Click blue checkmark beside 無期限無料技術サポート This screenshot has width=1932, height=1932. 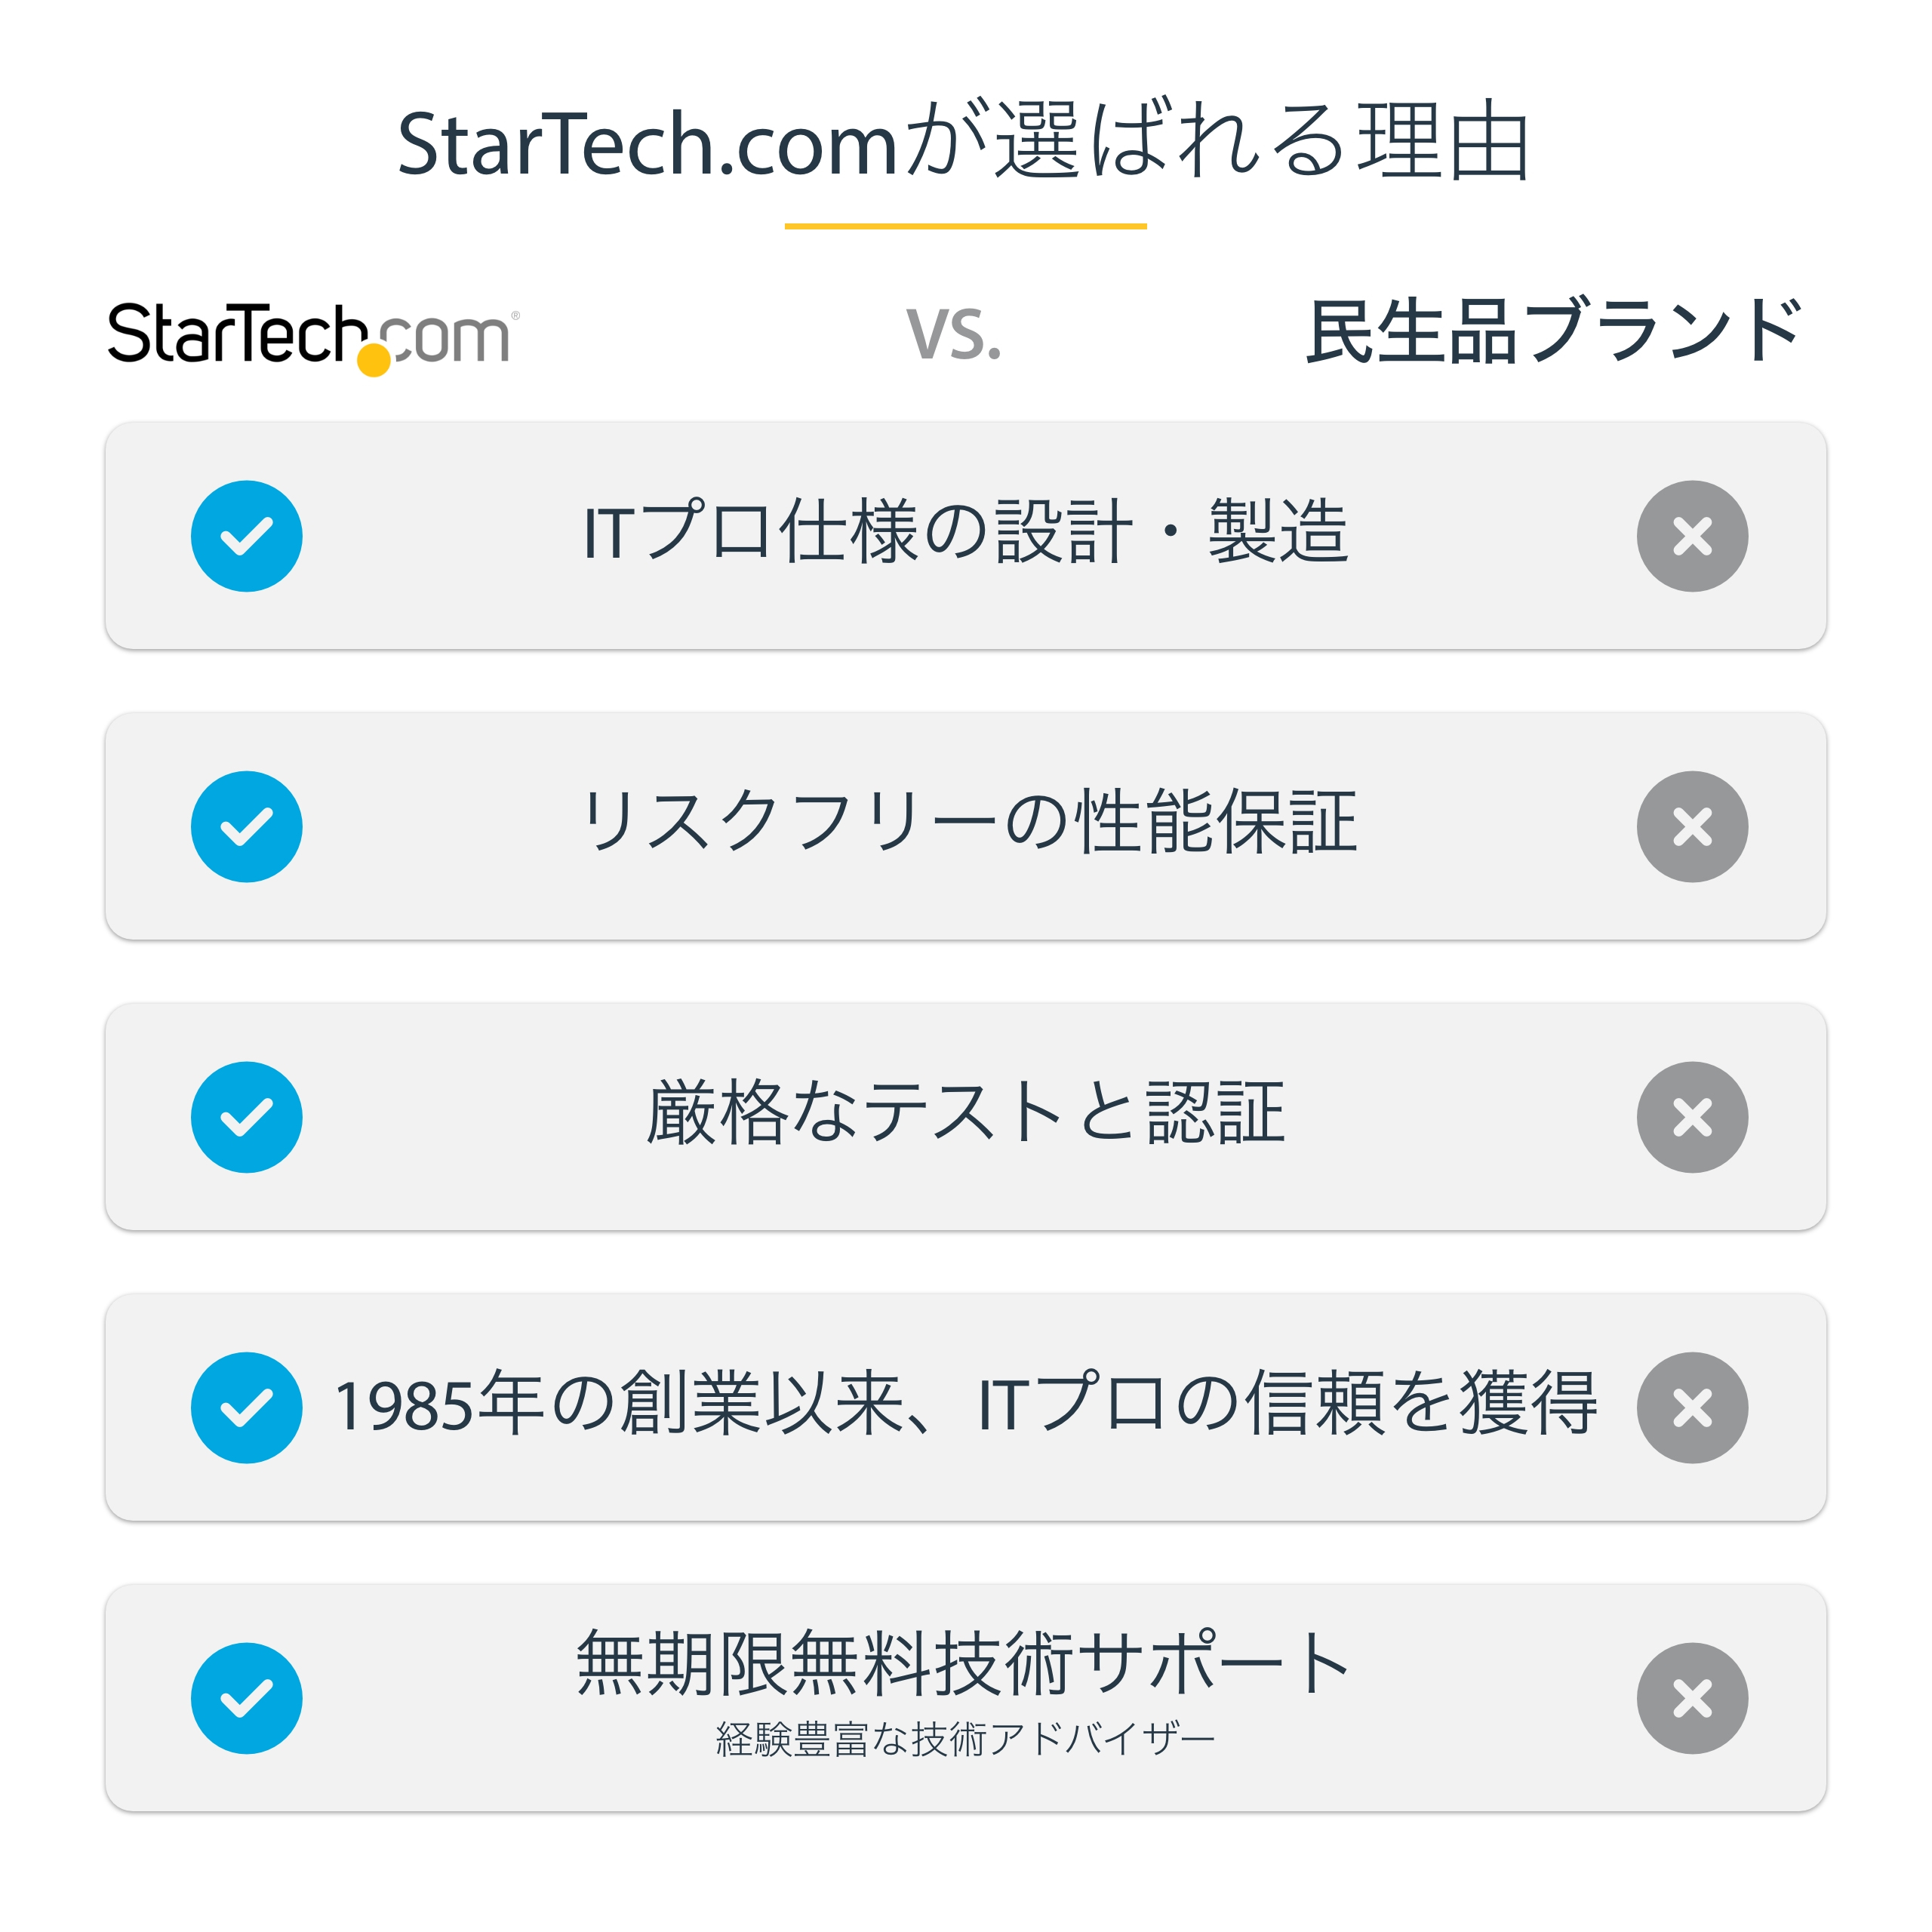pyautogui.click(x=246, y=1698)
